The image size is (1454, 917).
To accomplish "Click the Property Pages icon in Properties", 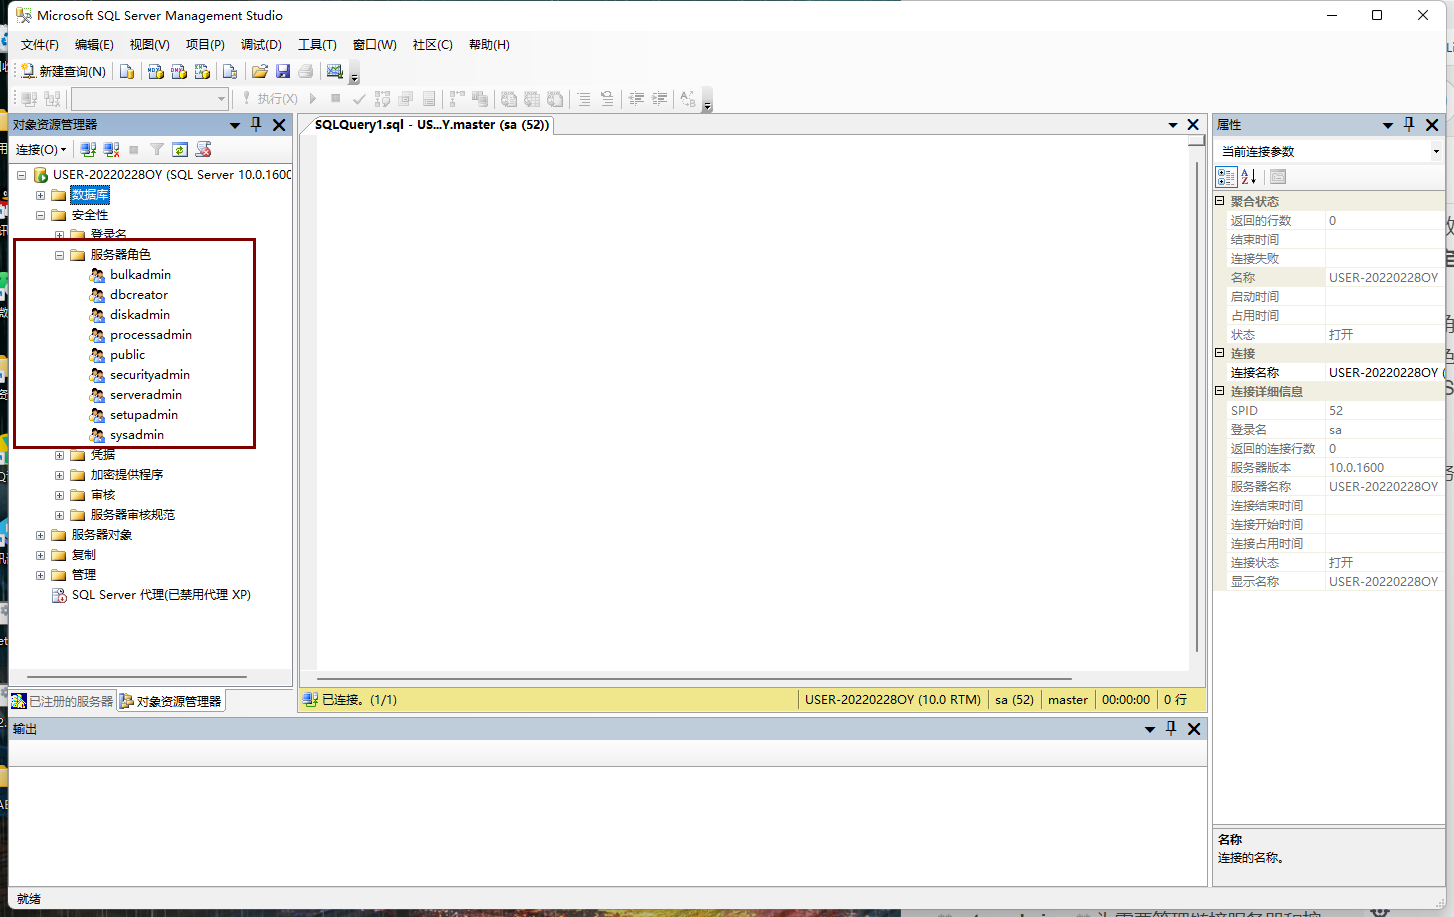I will (x=1278, y=177).
